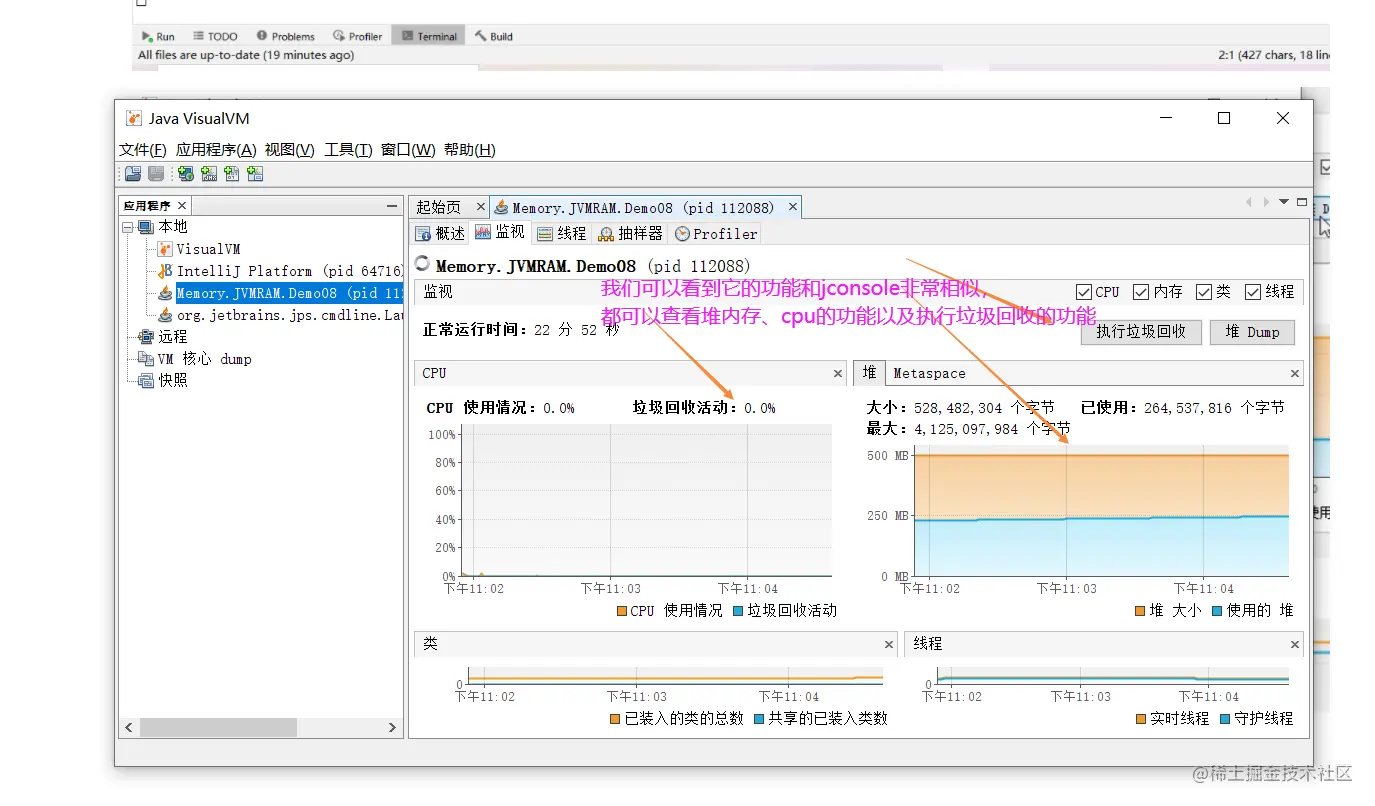Select the IntelliJ Platform (pid 64716) node
Viewport: 1375px width, 806px height.
290,271
